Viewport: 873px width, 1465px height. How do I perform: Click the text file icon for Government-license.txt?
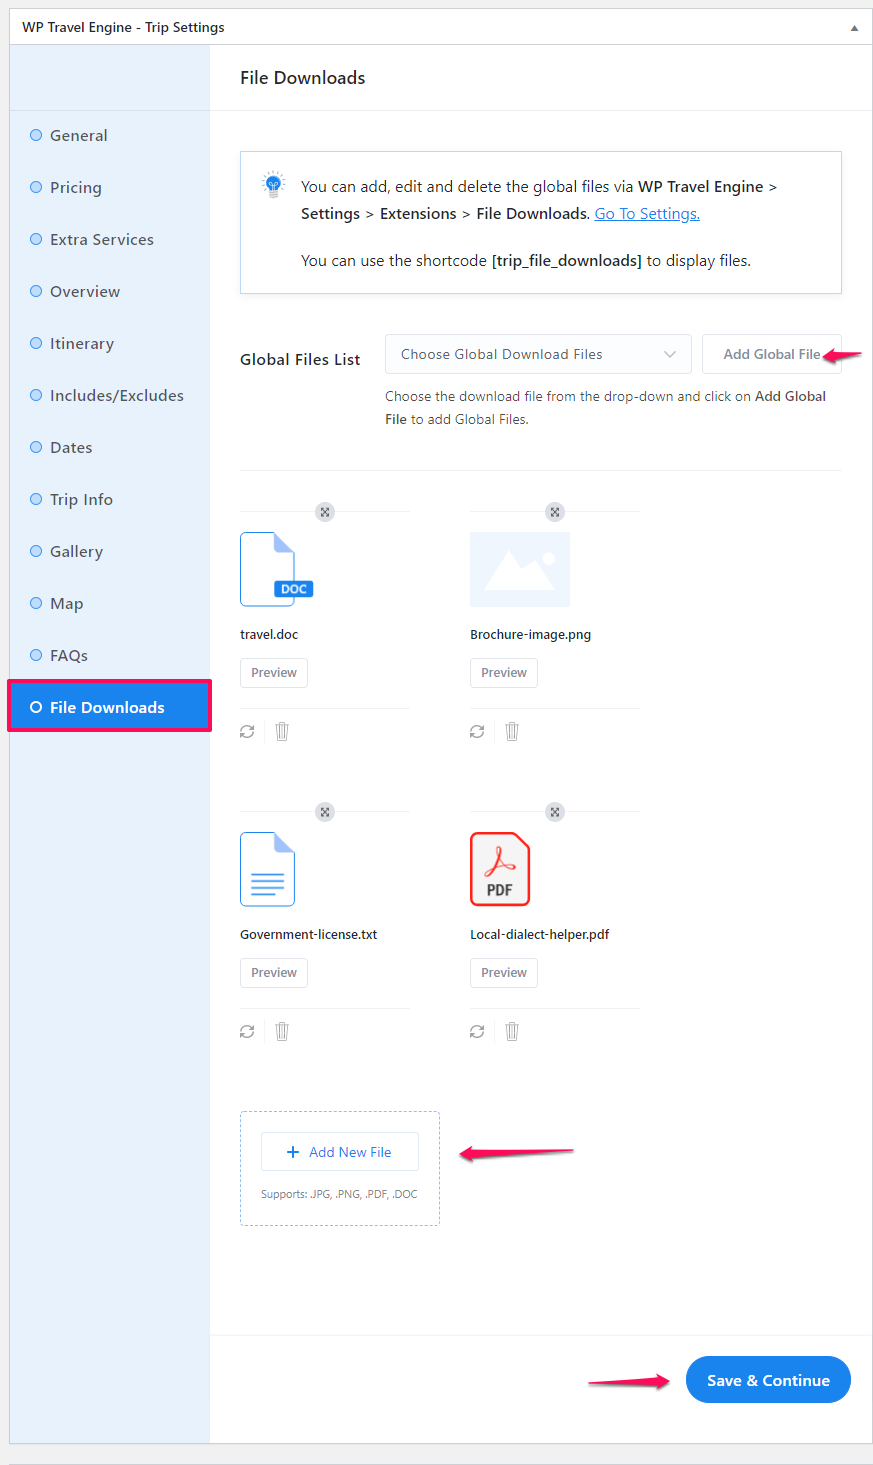pyautogui.click(x=268, y=869)
